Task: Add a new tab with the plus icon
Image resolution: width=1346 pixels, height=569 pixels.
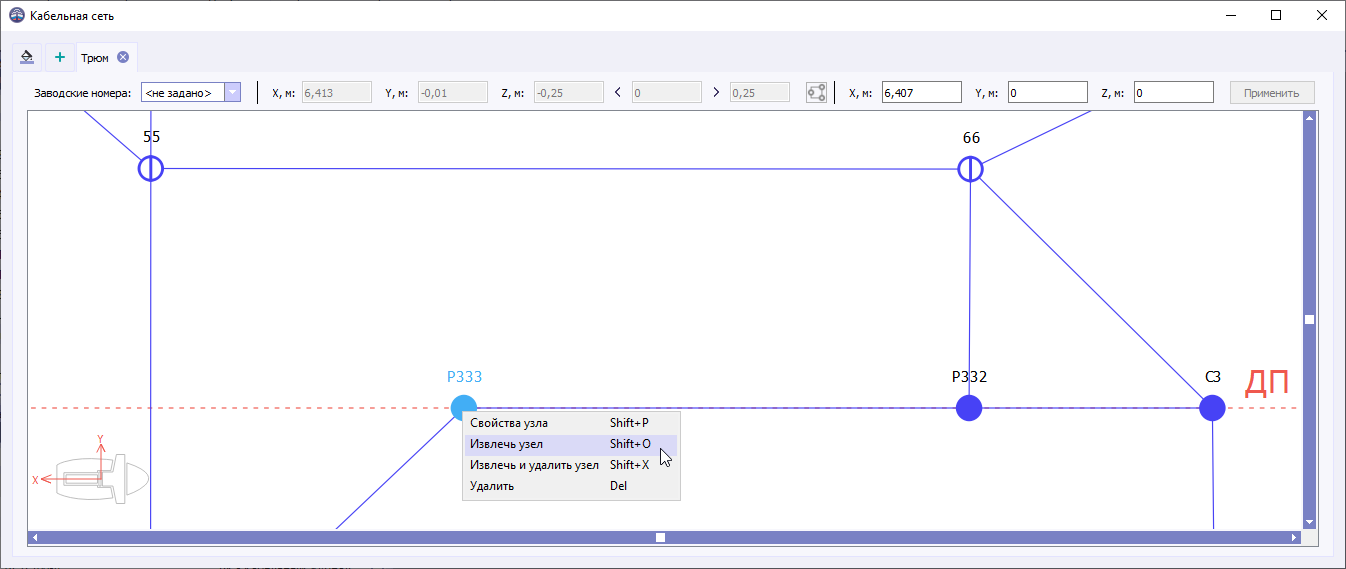Action: point(59,57)
